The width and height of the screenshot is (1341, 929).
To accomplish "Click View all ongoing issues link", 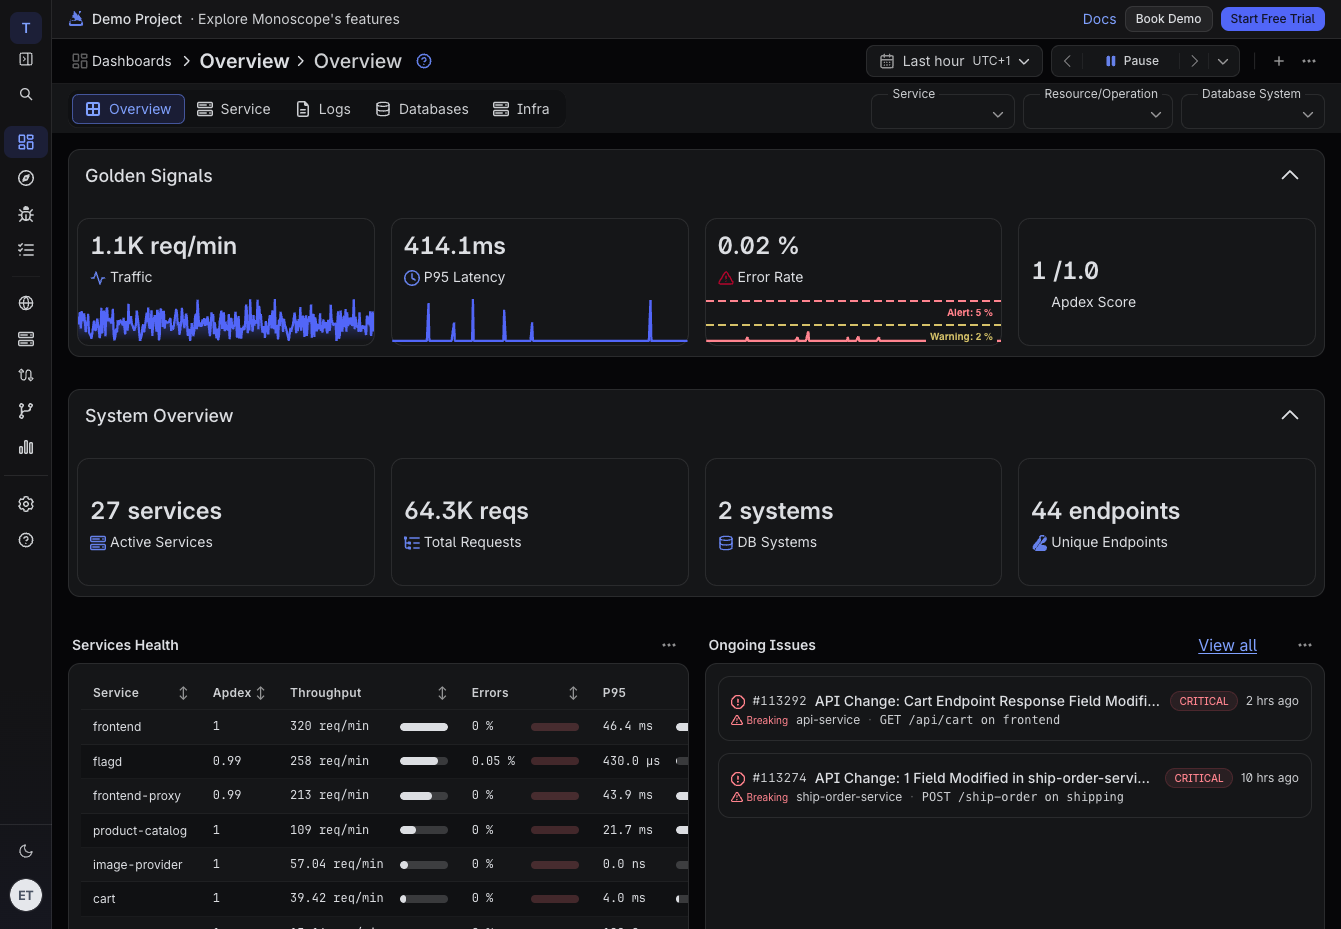I will tap(1228, 645).
